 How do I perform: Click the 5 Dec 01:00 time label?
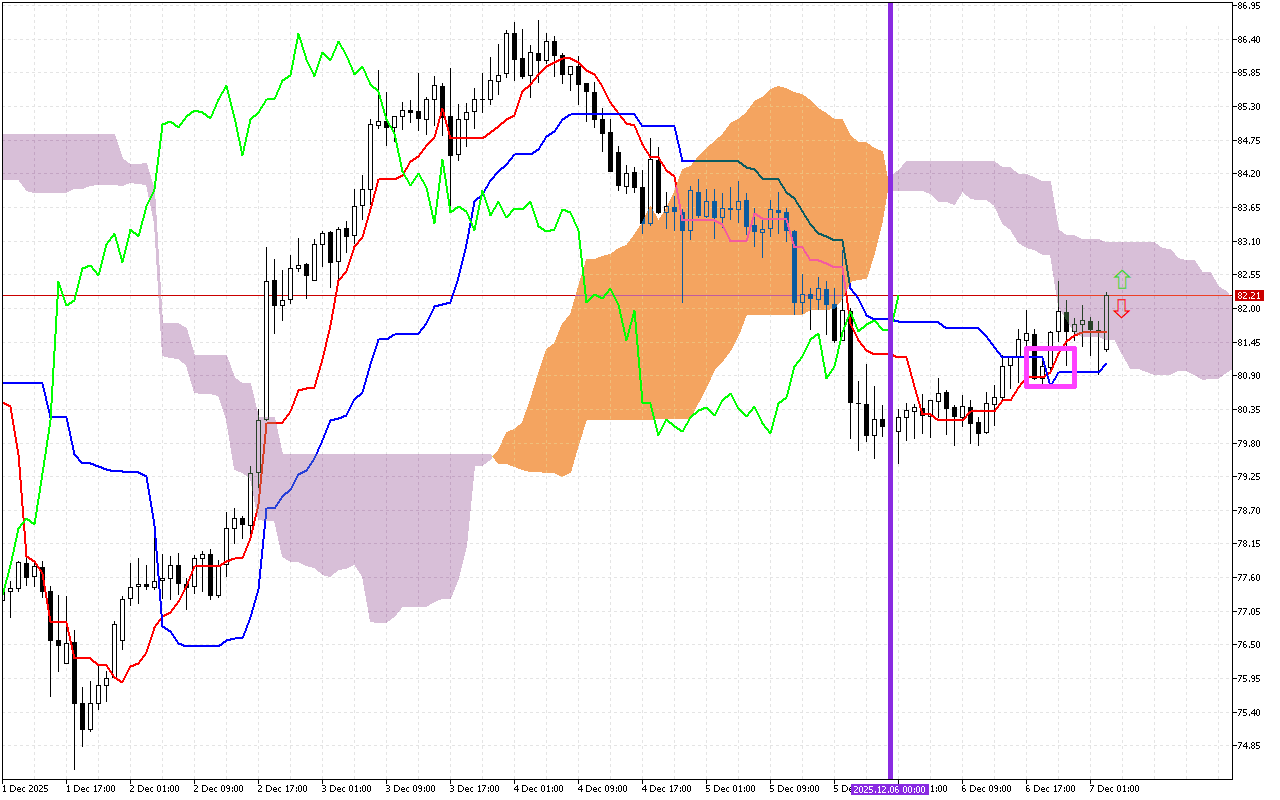pos(731,789)
